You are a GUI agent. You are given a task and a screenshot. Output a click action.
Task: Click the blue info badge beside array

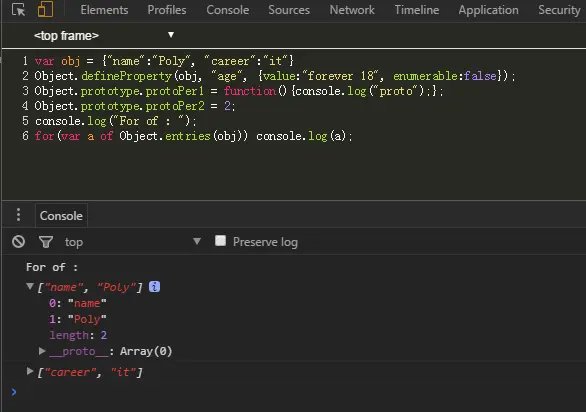155,287
